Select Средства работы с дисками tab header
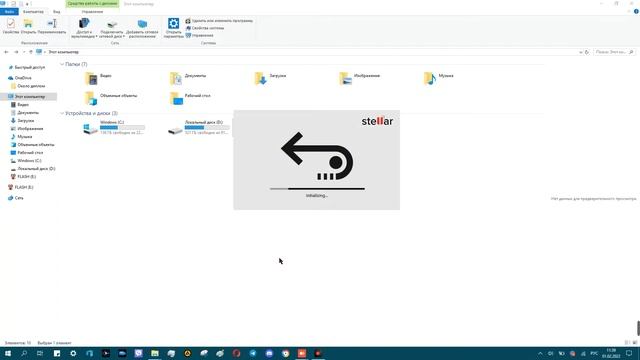 click(92, 4)
